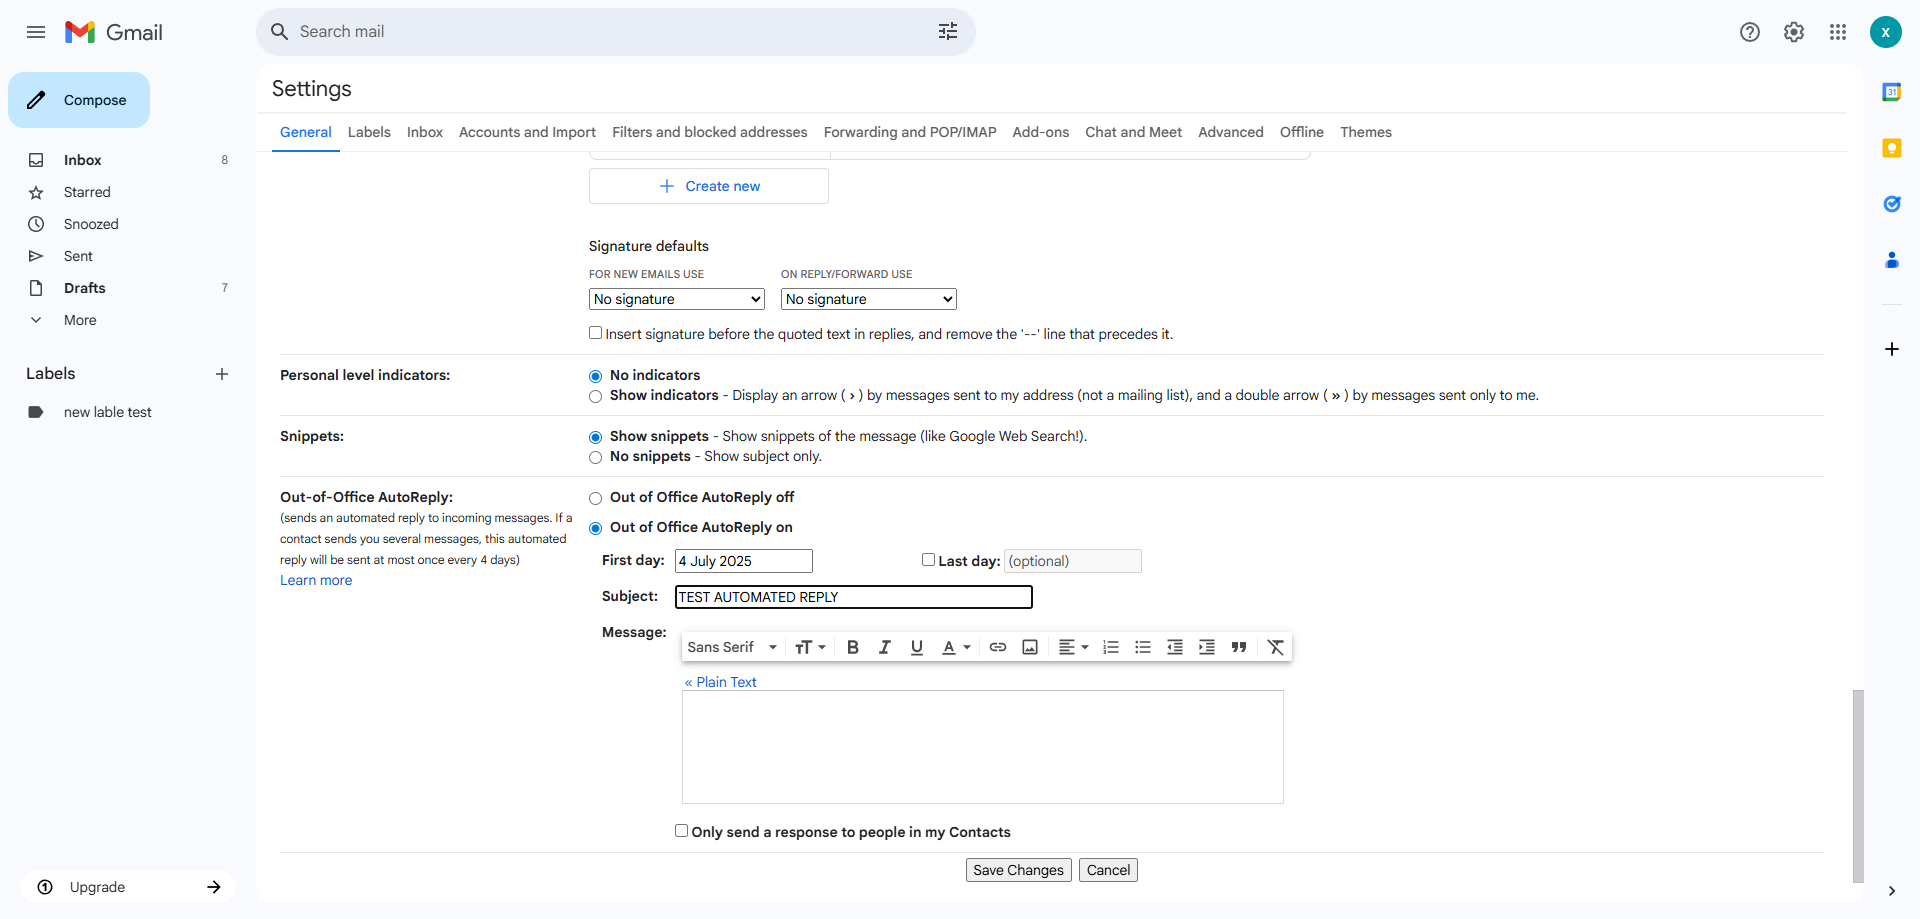Open the Google apps grid

1838,32
